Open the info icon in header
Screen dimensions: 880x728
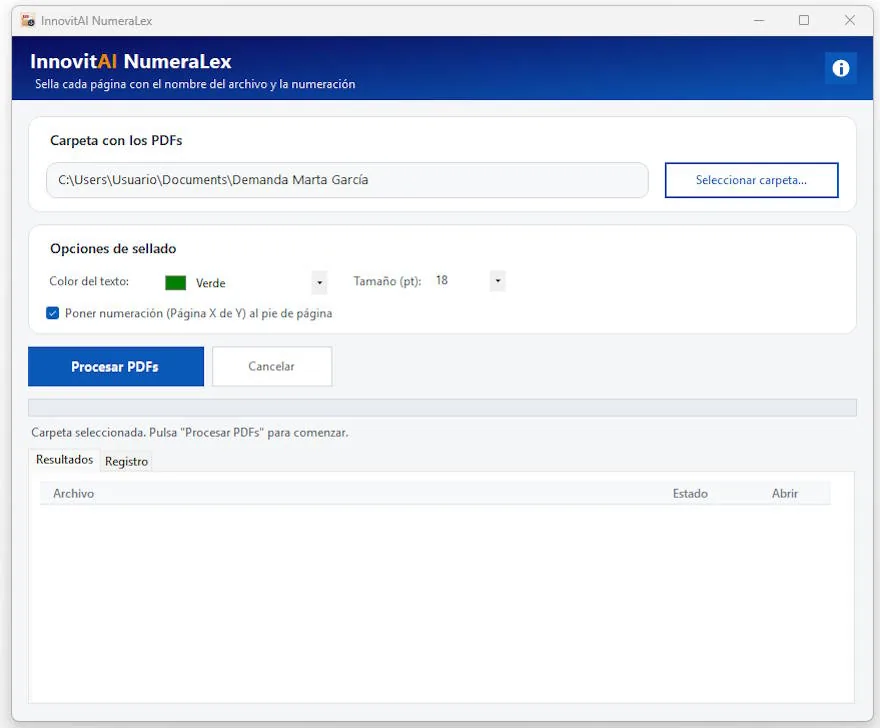840,68
